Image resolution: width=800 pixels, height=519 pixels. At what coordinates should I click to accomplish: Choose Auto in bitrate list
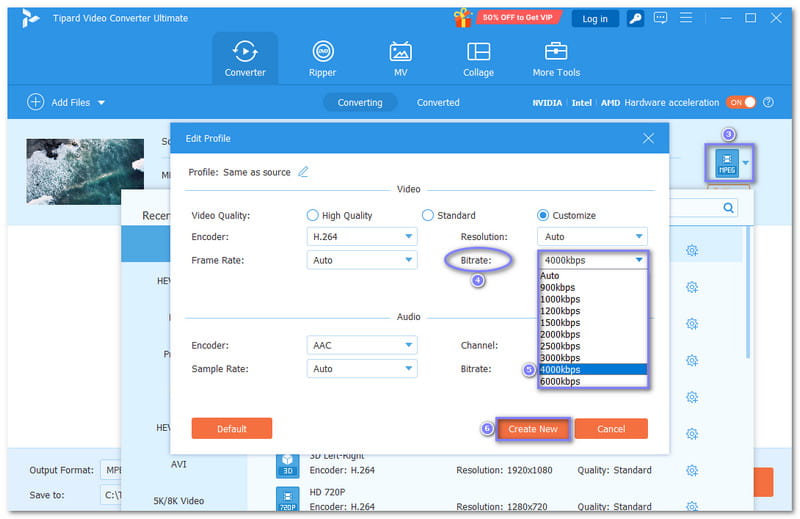593,276
